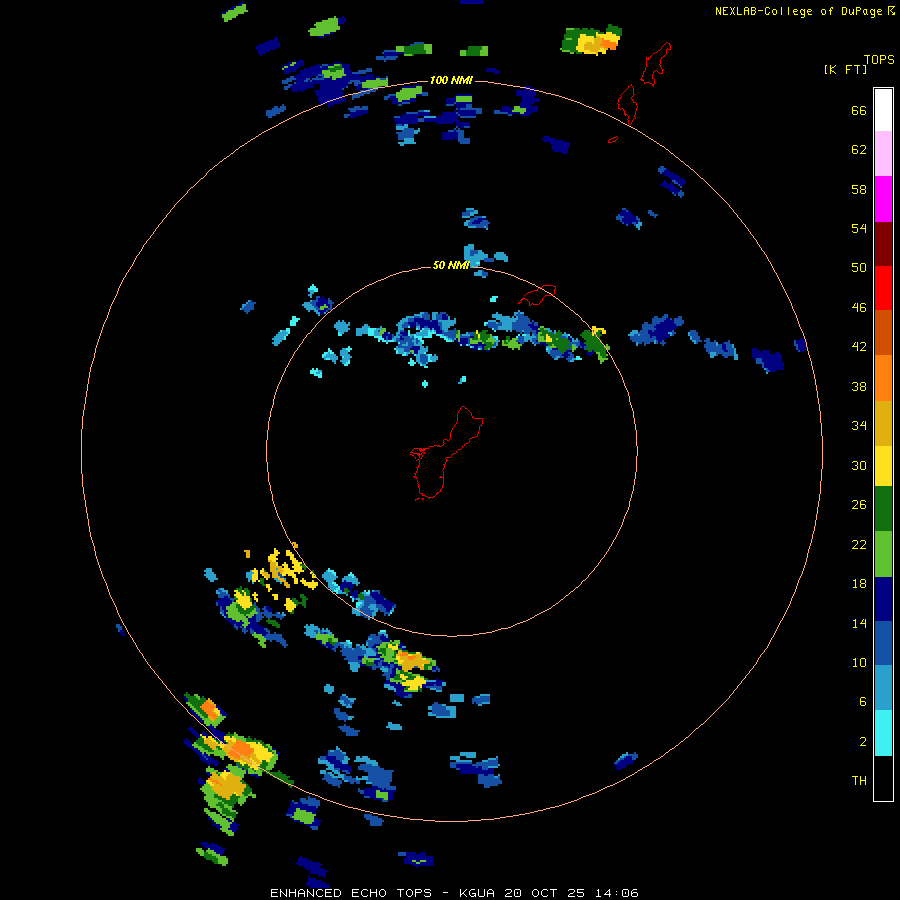Click the white swatch on the tops scale
The height and width of the screenshot is (900, 900).
pos(883,110)
